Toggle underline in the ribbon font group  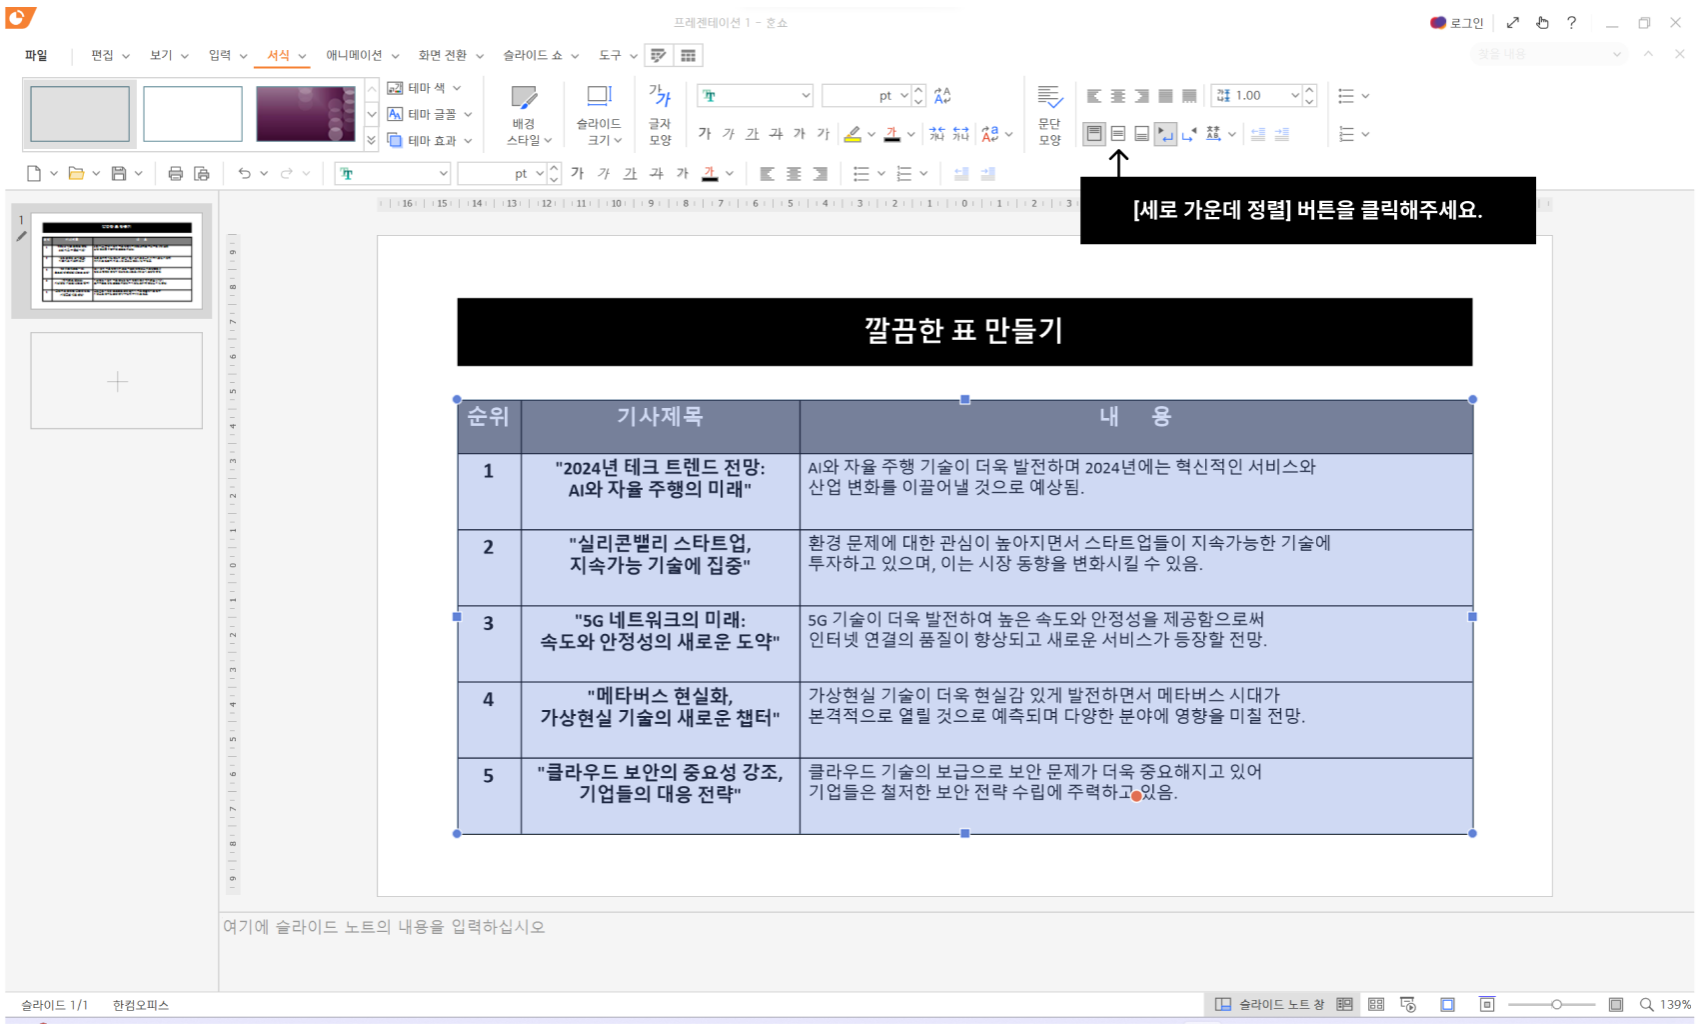tap(752, 134)
